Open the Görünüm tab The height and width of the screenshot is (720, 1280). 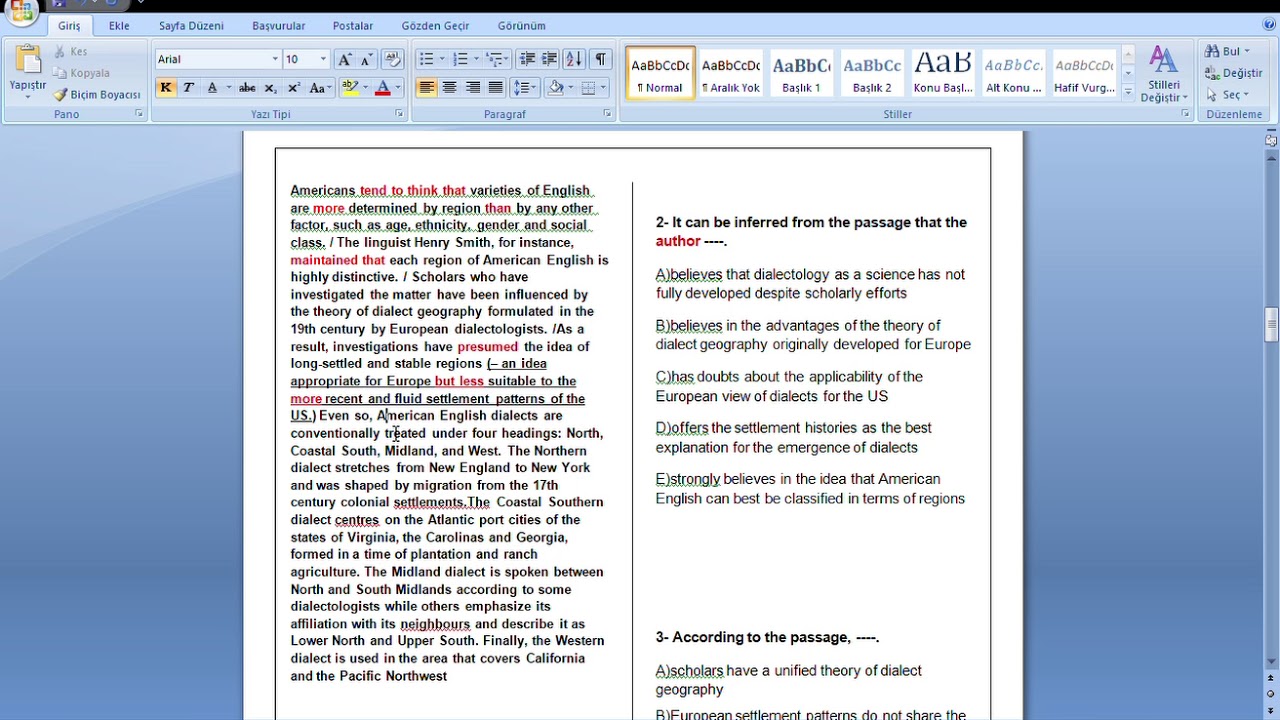[521, 26]
